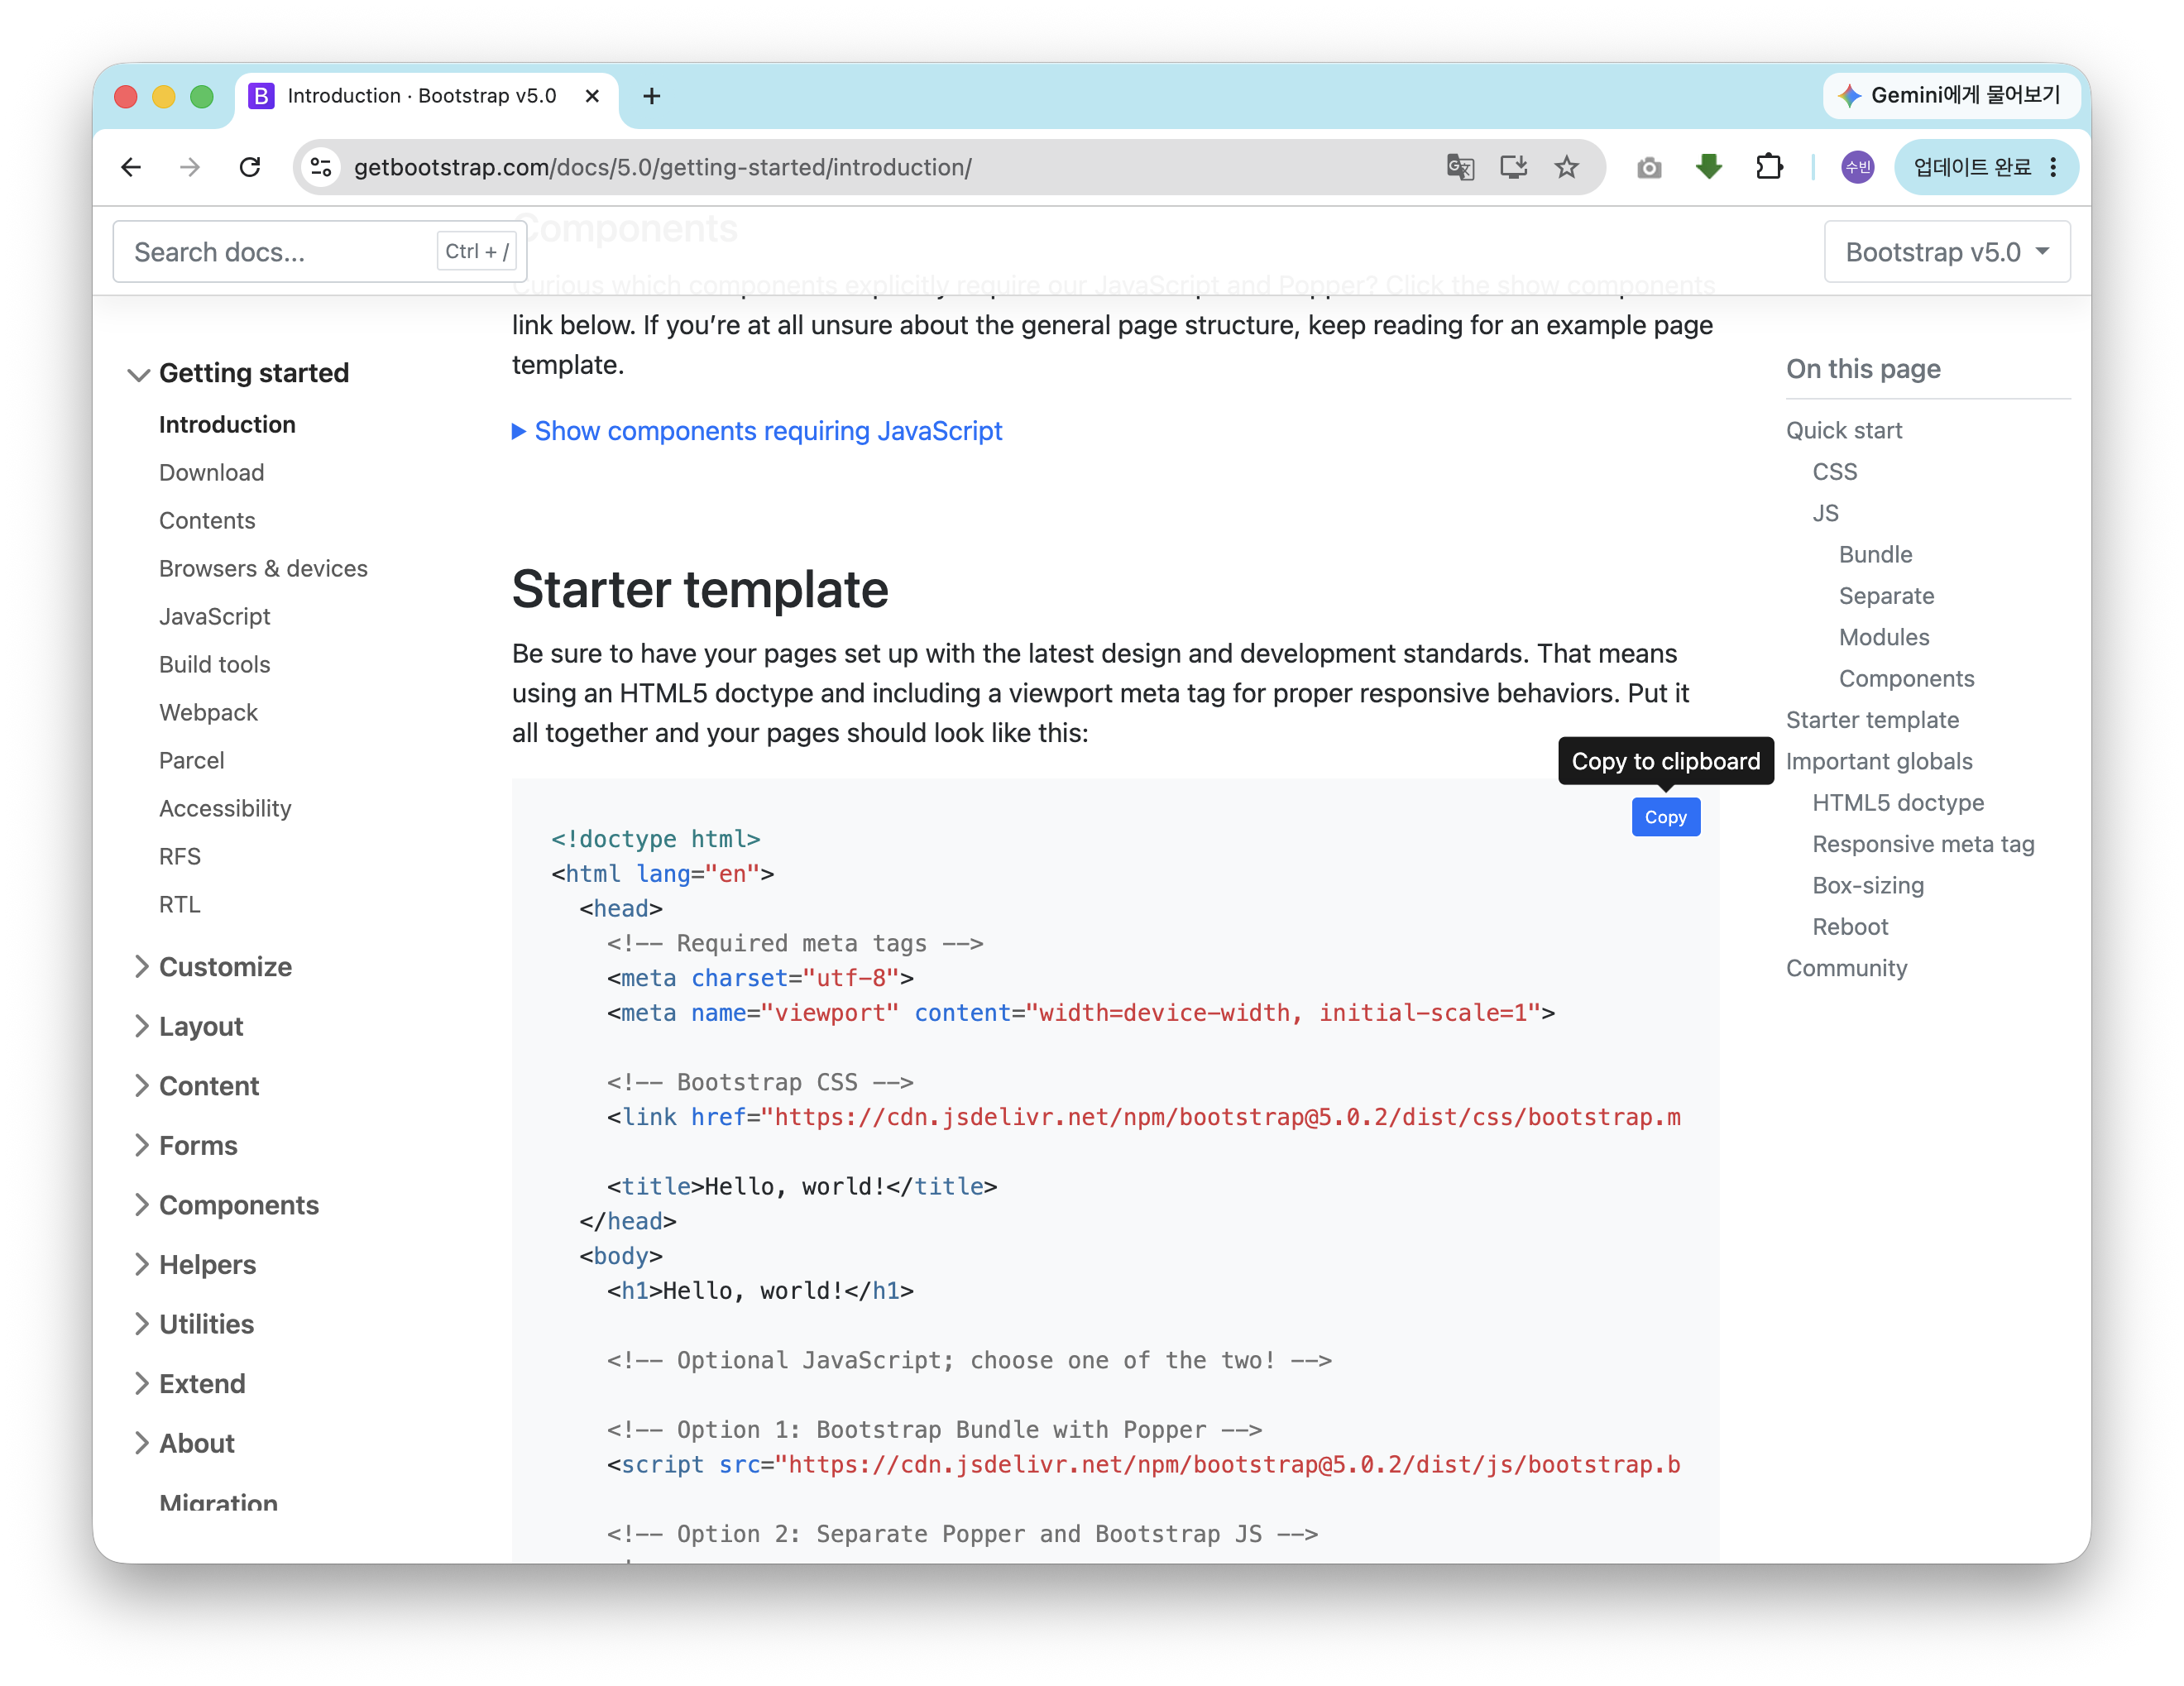
Task: Open the JavaScript docs page
Action: click(214, 617)
